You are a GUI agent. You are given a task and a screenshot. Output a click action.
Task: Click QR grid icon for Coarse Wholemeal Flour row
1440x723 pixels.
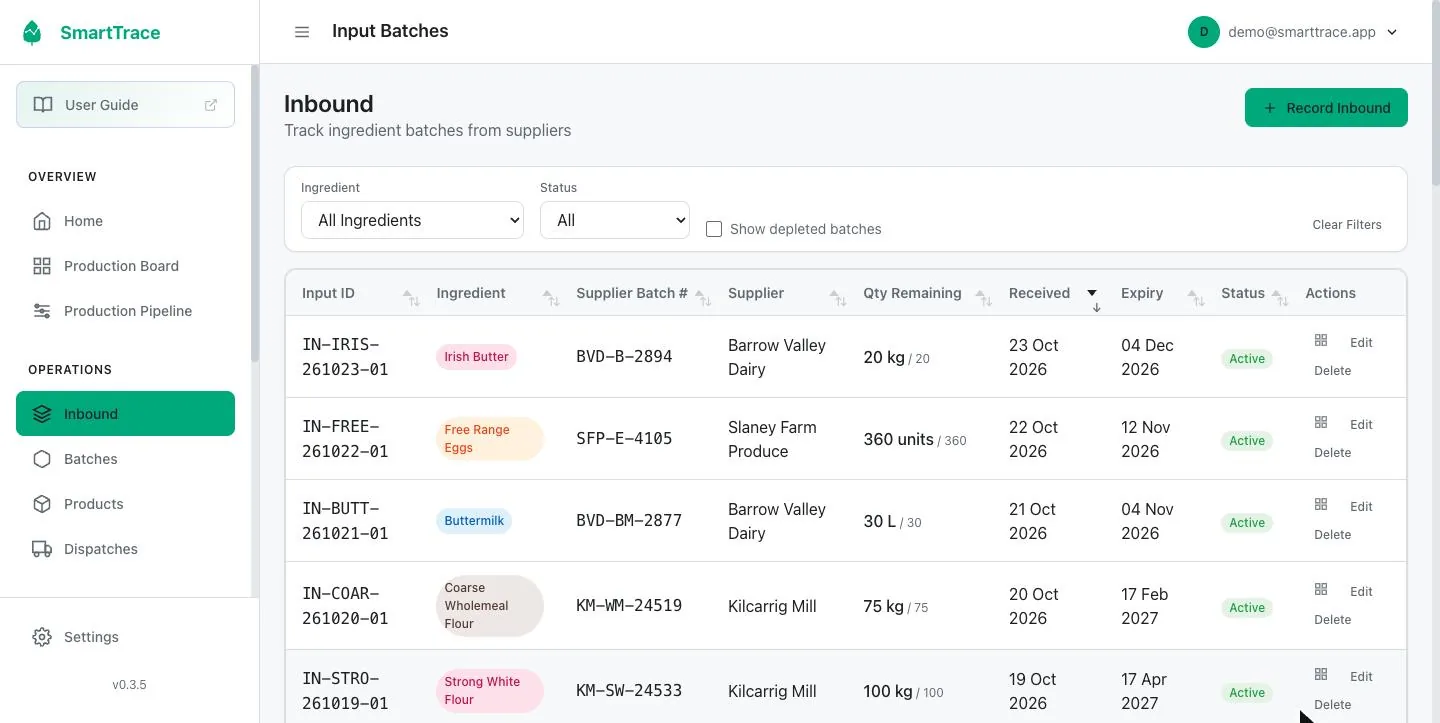click(1321, 589)
